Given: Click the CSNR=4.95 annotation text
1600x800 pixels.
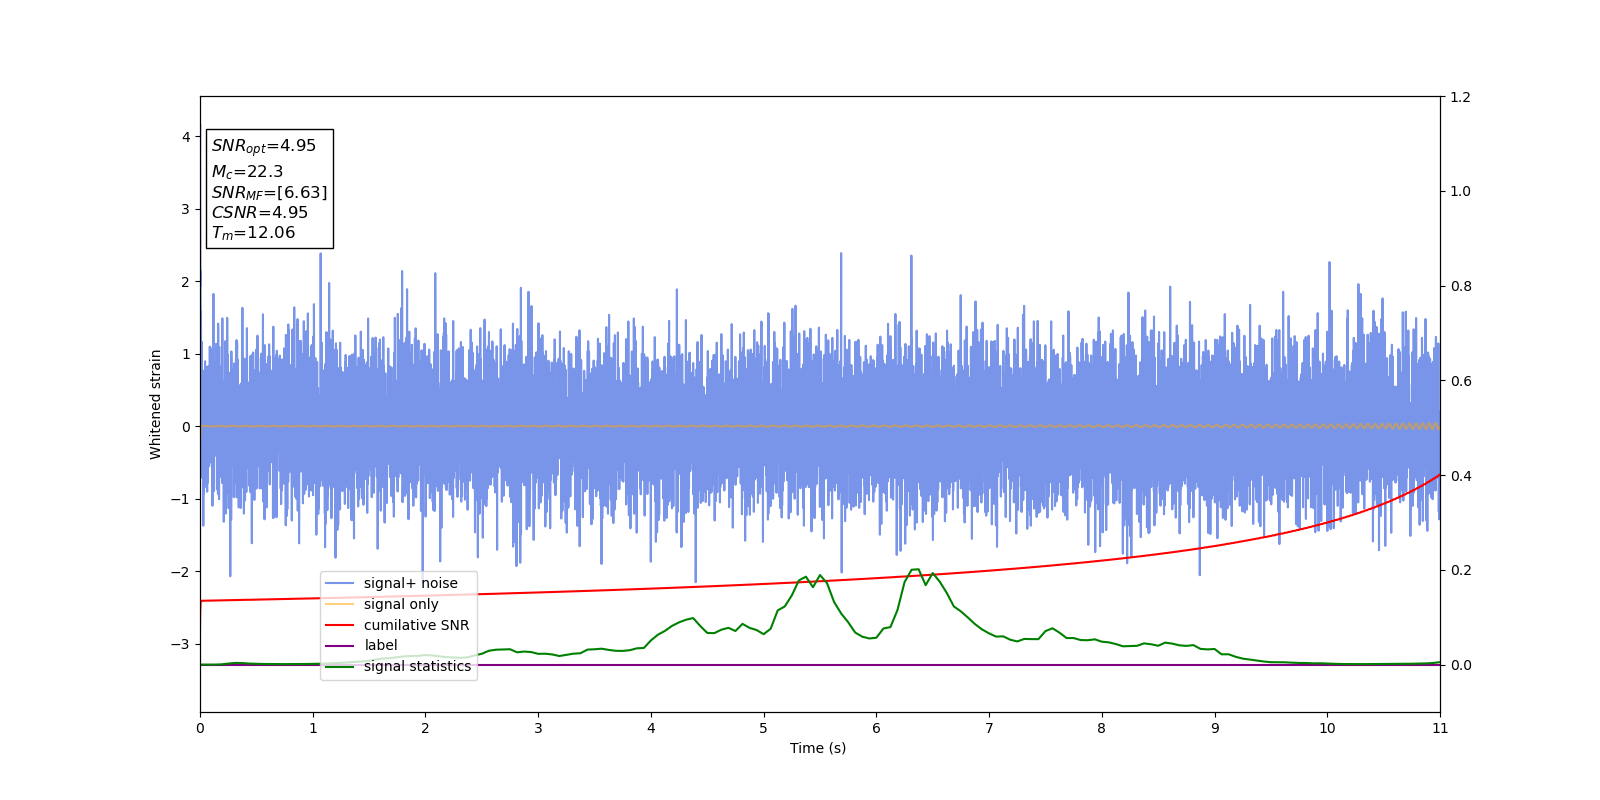Looking at the screenshot, I should pos(259,212).
